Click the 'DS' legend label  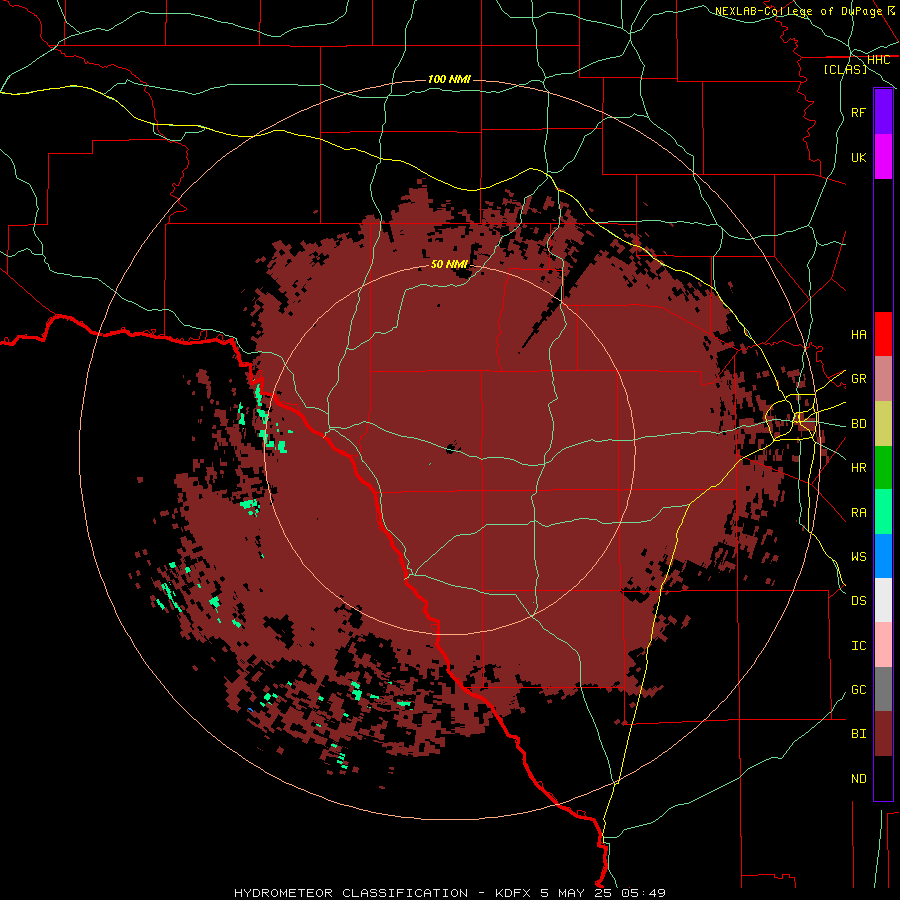click(x=858, y=601)
